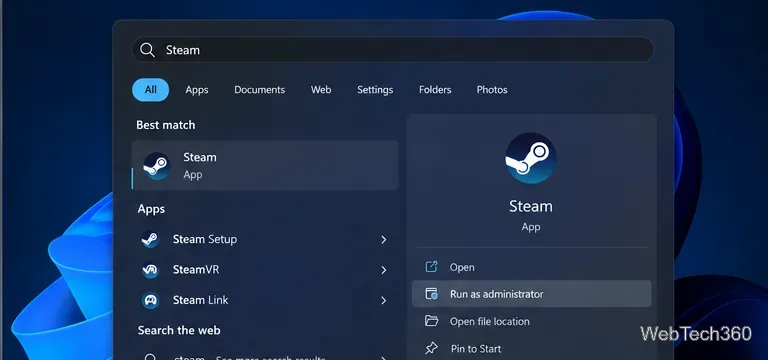The height and width of the screenshot is (360, 768).
Task: Click the Steam Setup app icon
Action: [150, 240]
